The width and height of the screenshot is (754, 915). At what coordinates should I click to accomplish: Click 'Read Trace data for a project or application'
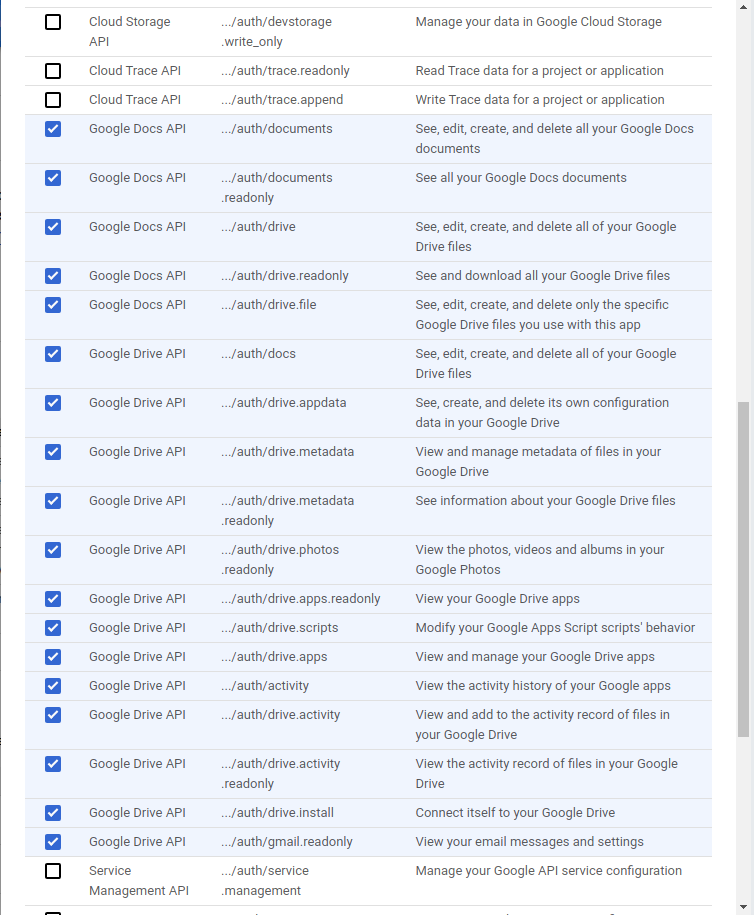539,71
